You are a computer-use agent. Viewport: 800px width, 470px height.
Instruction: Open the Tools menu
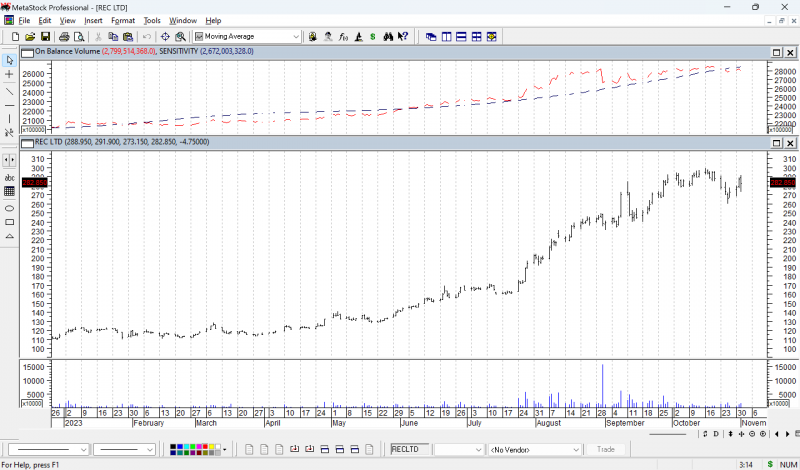tap(152, 20)
